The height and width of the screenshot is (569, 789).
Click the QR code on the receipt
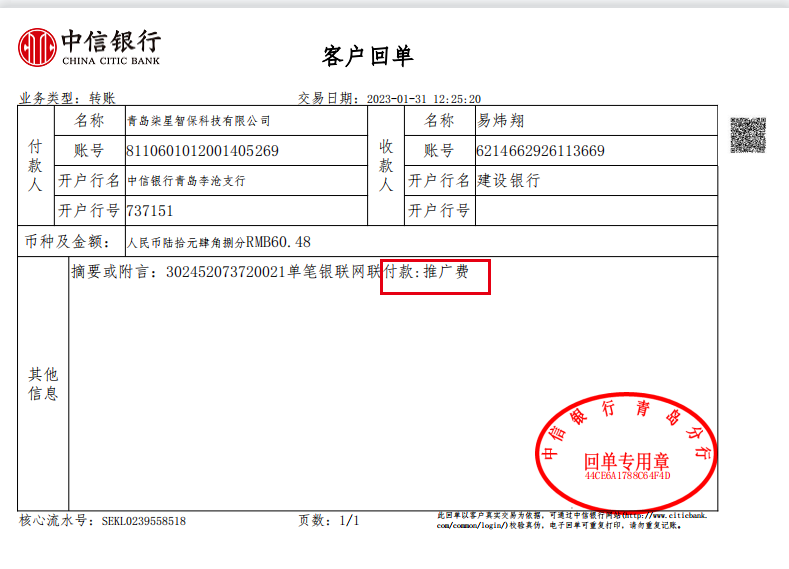(748, 135)
